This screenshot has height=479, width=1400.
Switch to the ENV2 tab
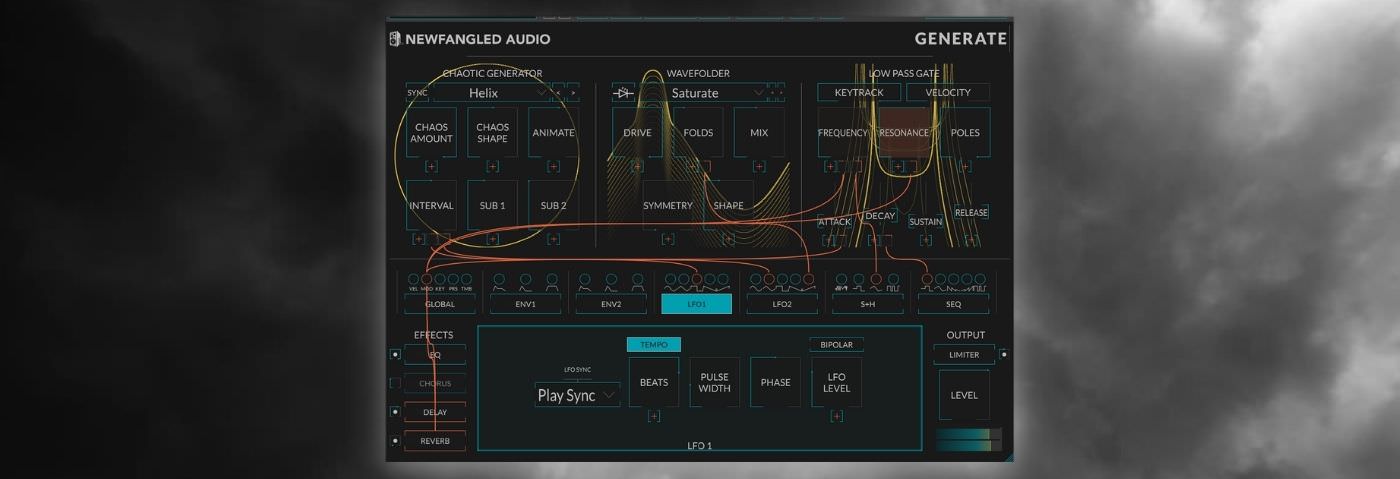[x=611, y=304]
